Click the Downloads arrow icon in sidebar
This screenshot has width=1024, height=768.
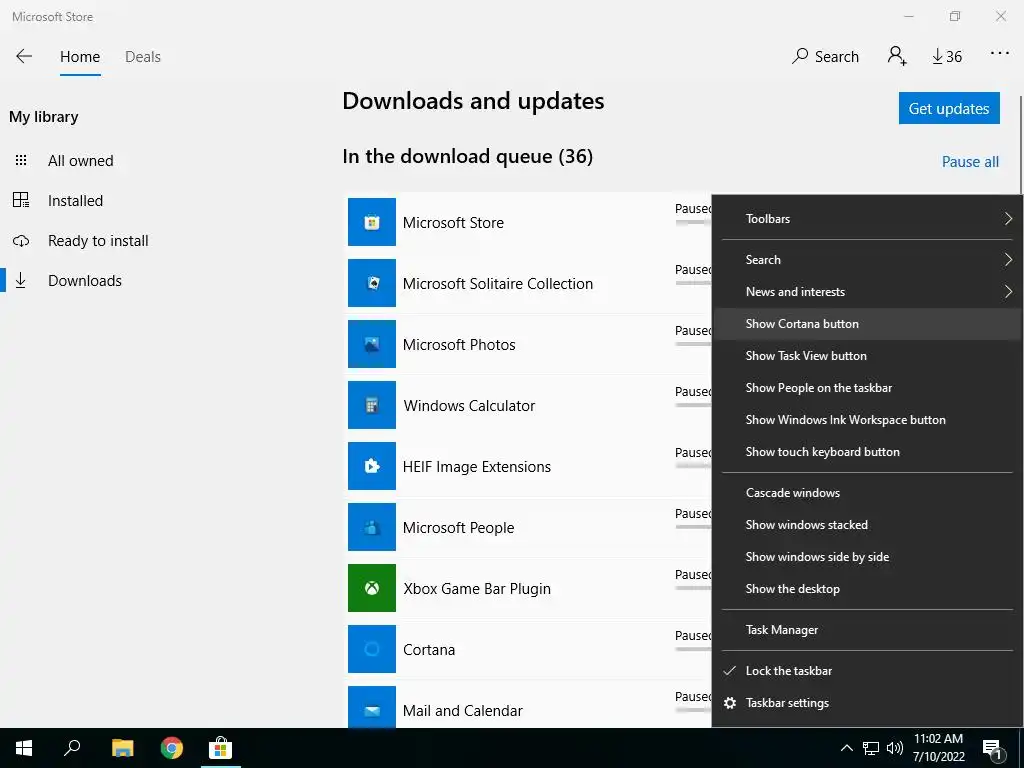point(21,280)
